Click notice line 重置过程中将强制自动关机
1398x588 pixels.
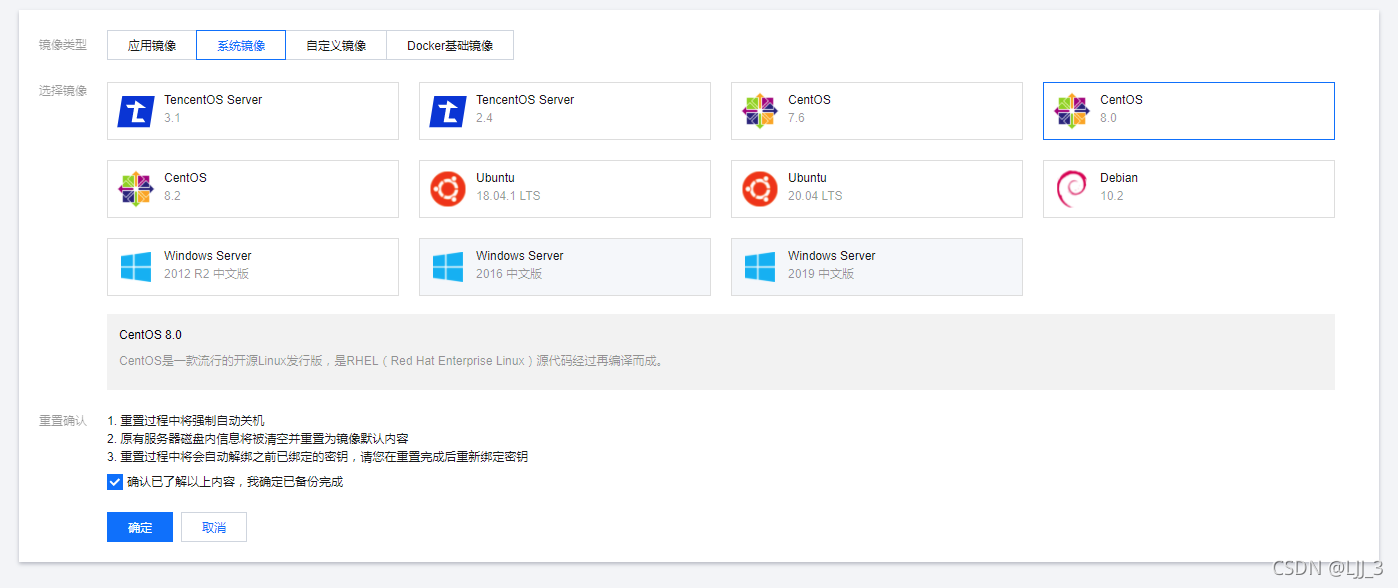(186, 421)
